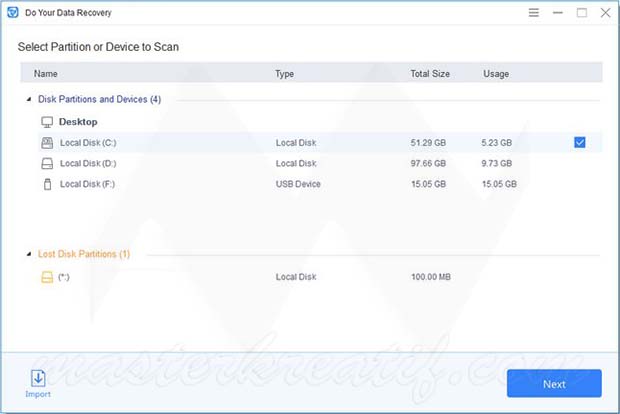Click the orange lost partition drive icon
Viewport: 620px width, 414px height.
46,275
